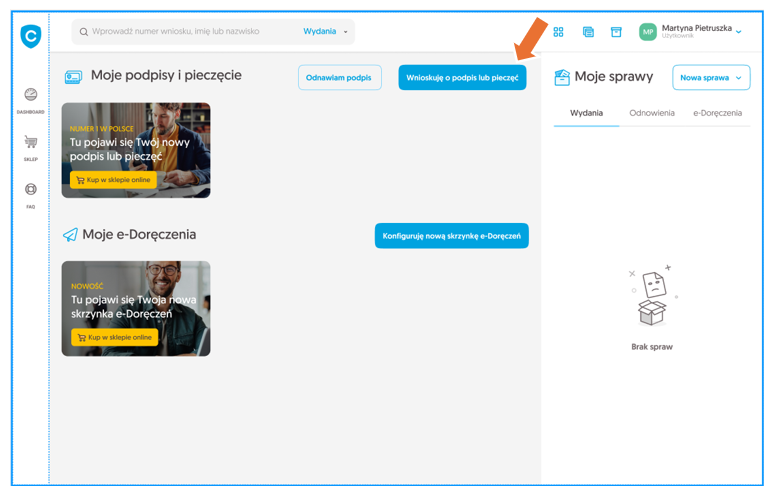
Task: Expand the Wydania search filter dropdown
Action: click(x=326, y=32)
